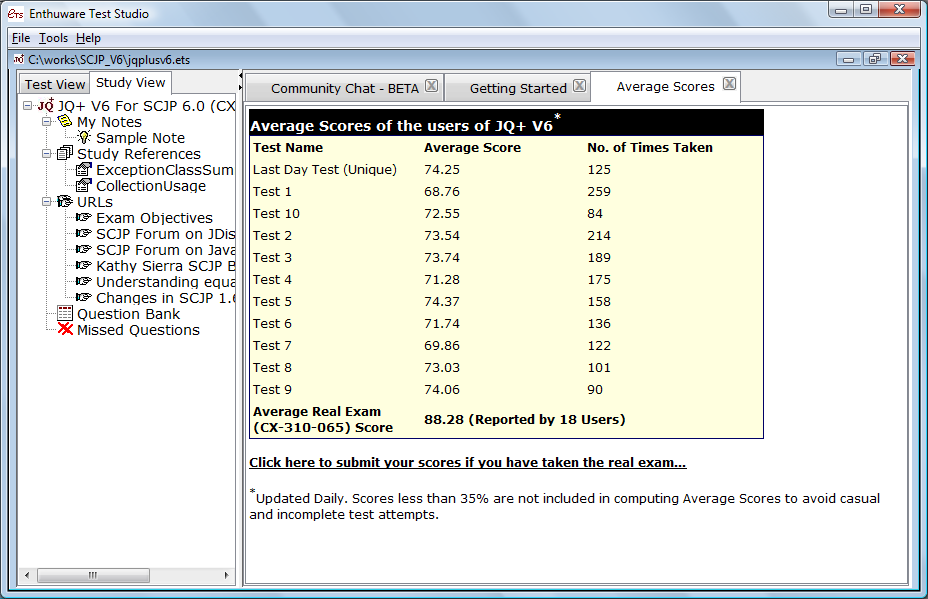Click the tree horizontal scrollbar thumb
This screenshot has height=599, width=928.
click(x=93, y=575)
